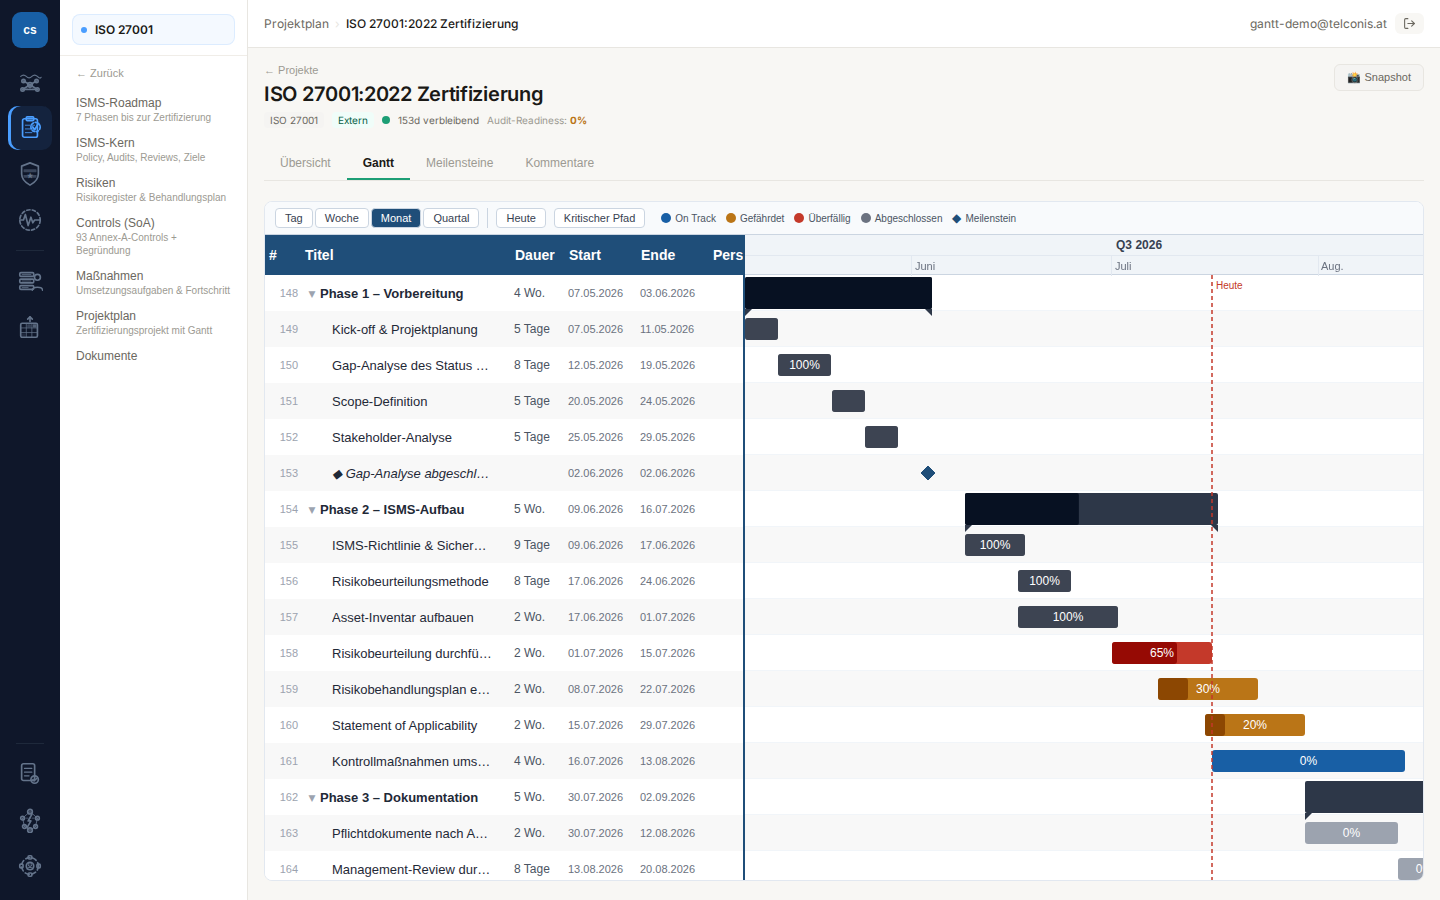Open the Meilensteine tab
1440x900 pixels.
(x=460, y=163)
